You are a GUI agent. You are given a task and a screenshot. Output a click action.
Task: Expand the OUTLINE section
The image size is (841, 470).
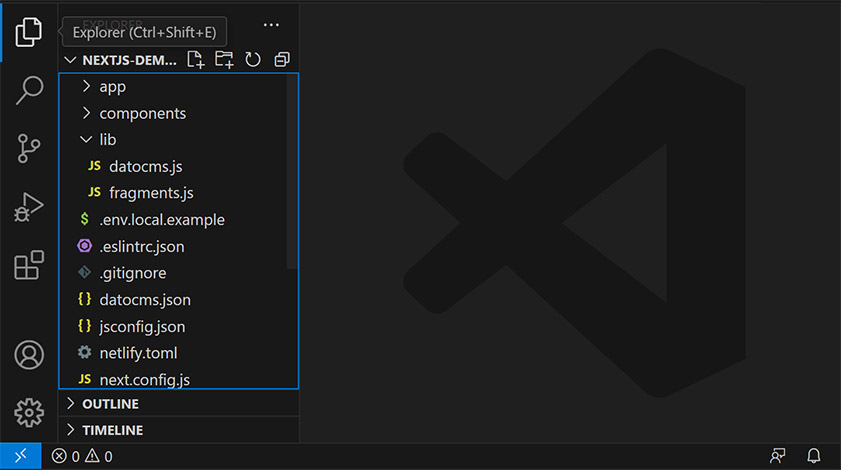pos(178,403)
